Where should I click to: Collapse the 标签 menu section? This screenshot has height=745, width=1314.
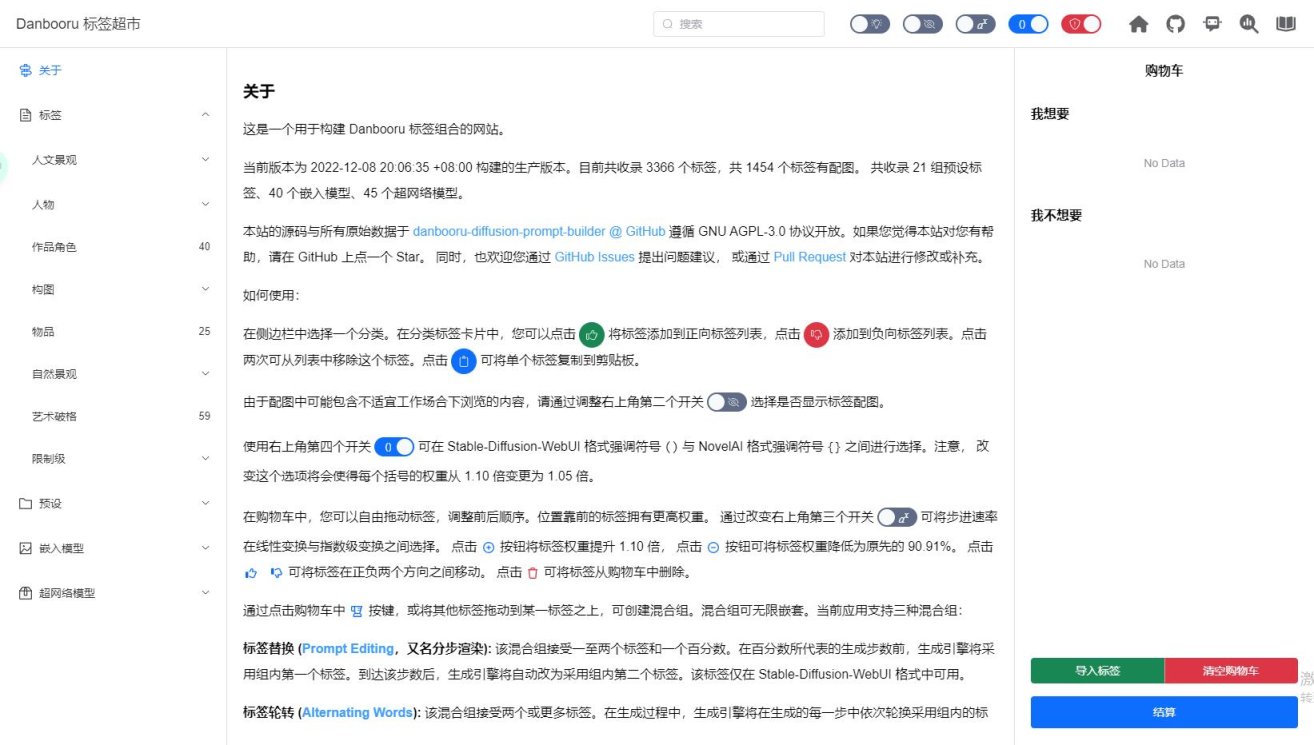(x=115, y=115)
